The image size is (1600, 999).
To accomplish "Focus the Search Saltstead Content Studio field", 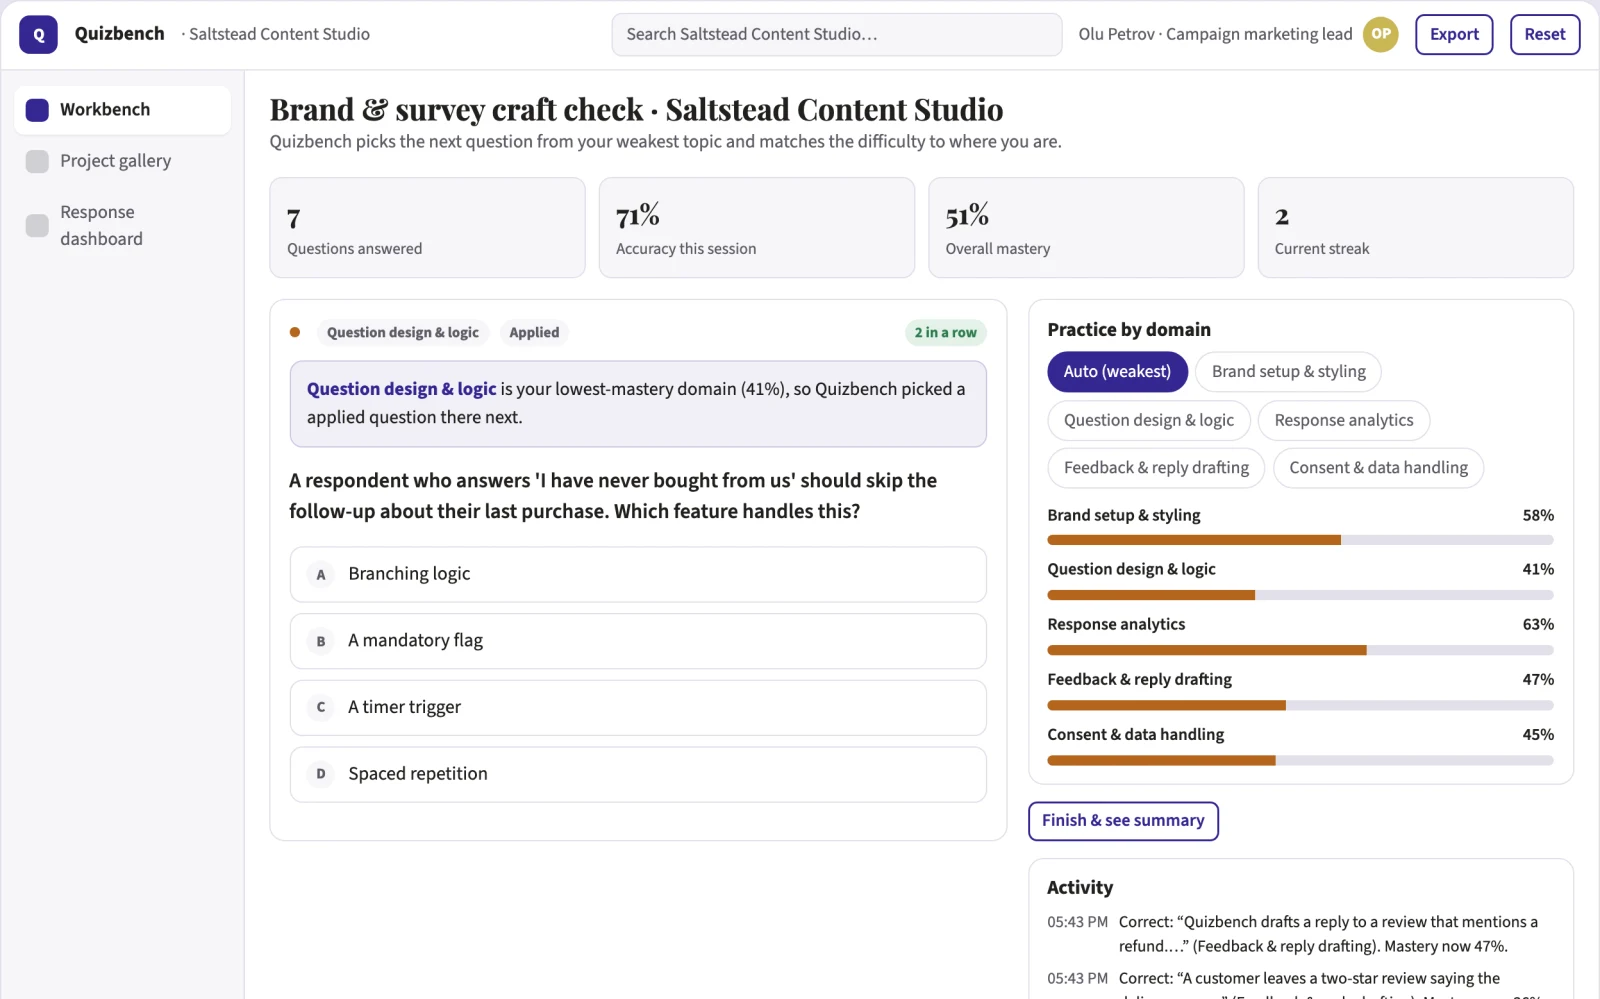I will [837, 34].
